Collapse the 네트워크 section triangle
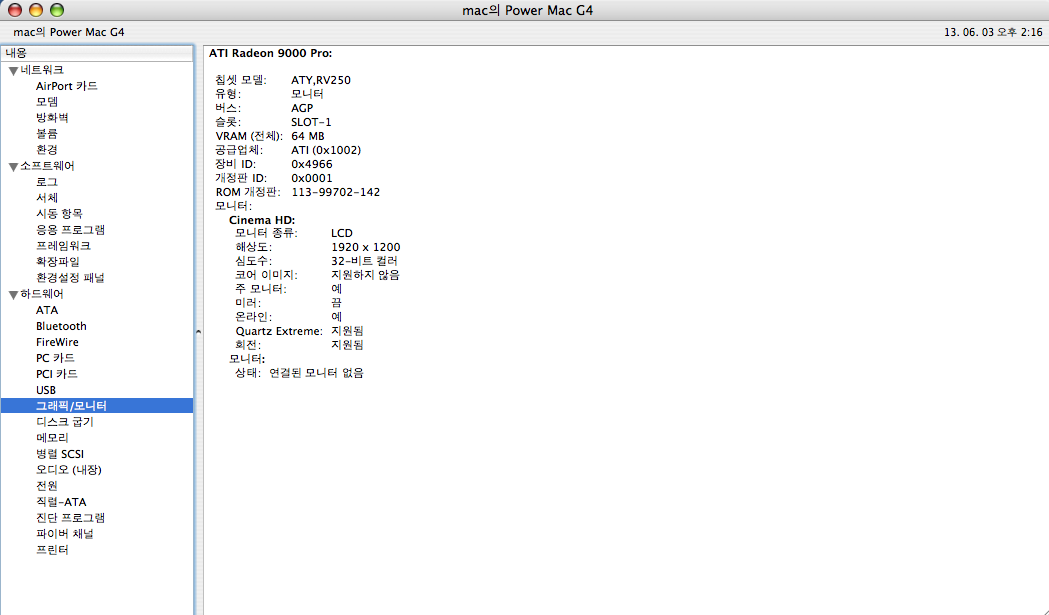Image resolution: width=1049 pixels, height=615 pixels. [x=13, y=70]
